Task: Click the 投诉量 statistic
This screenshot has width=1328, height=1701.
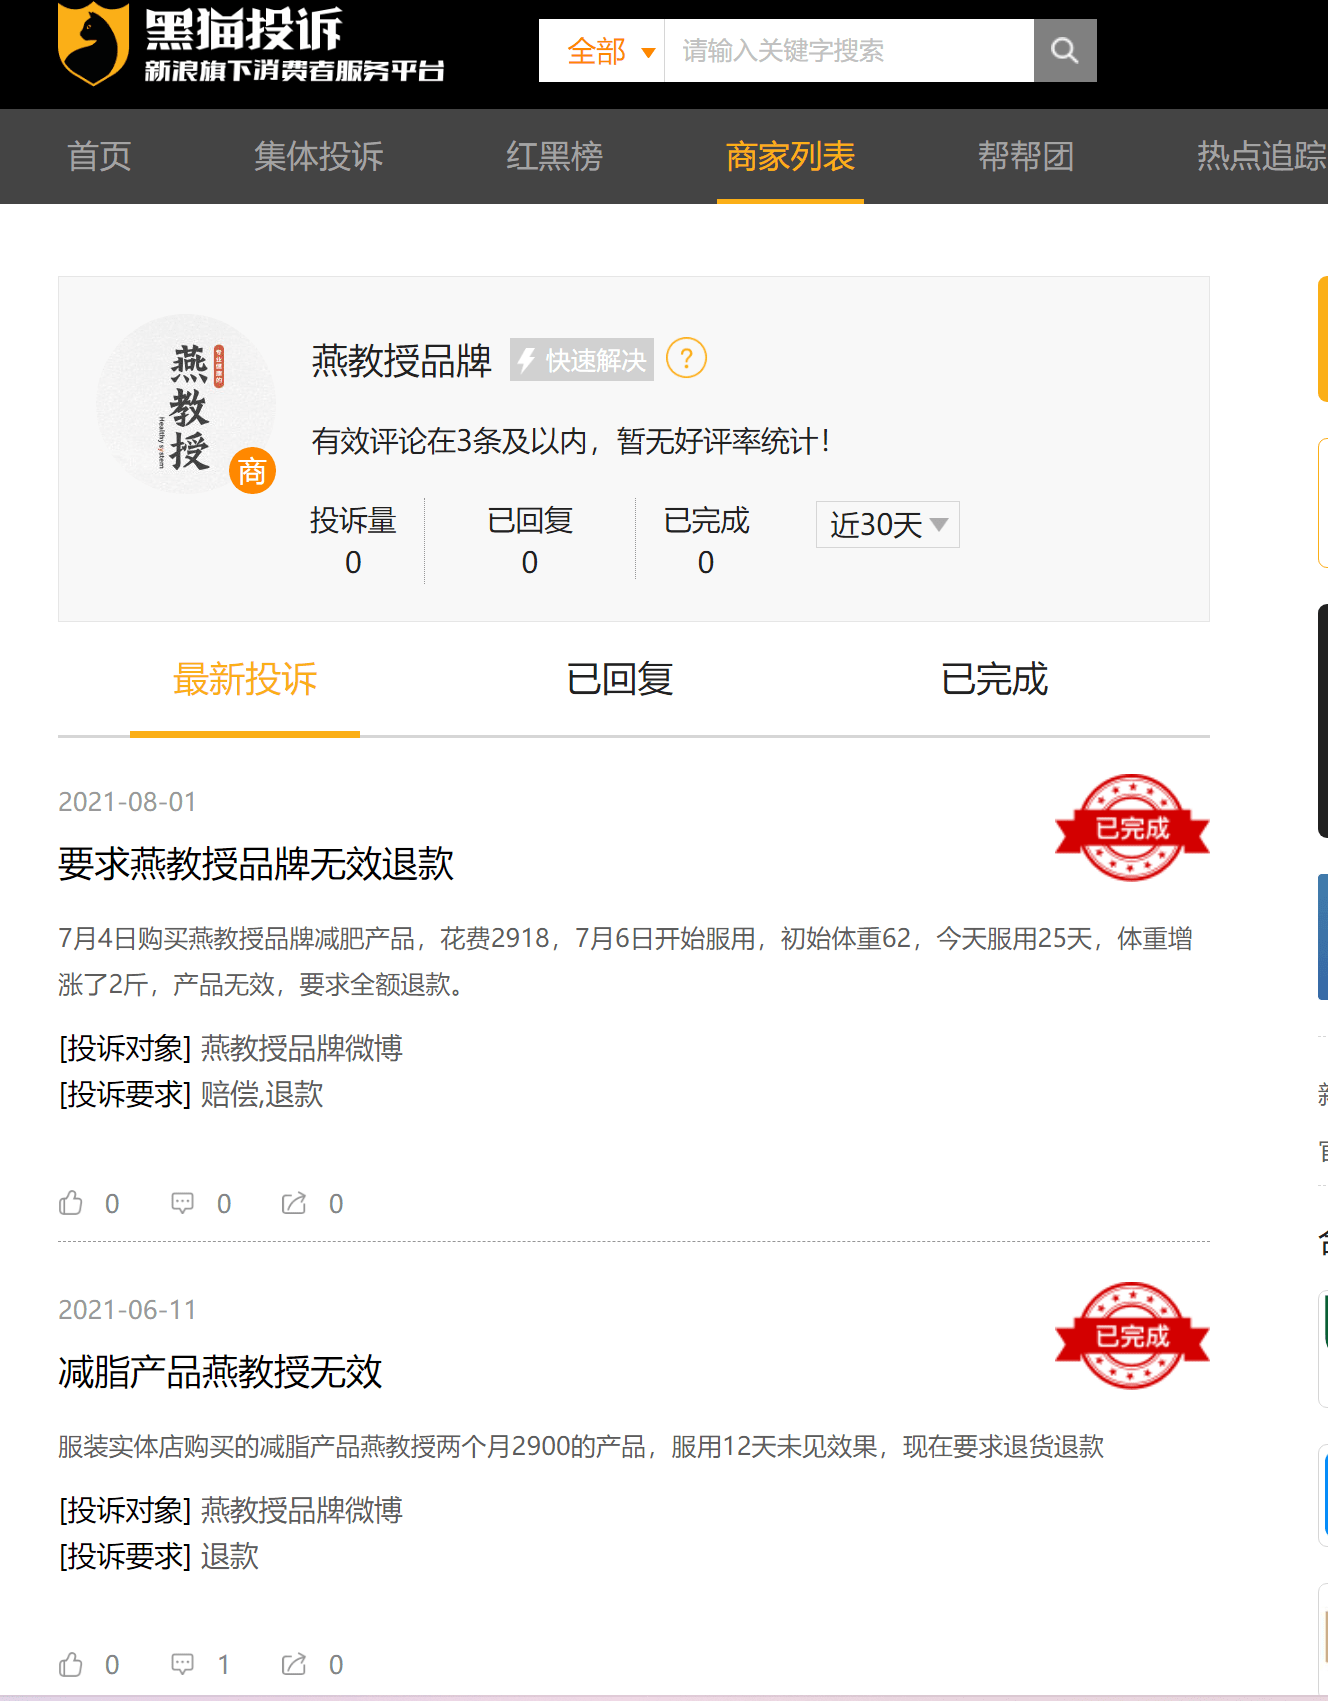Action: click(353, 540)
